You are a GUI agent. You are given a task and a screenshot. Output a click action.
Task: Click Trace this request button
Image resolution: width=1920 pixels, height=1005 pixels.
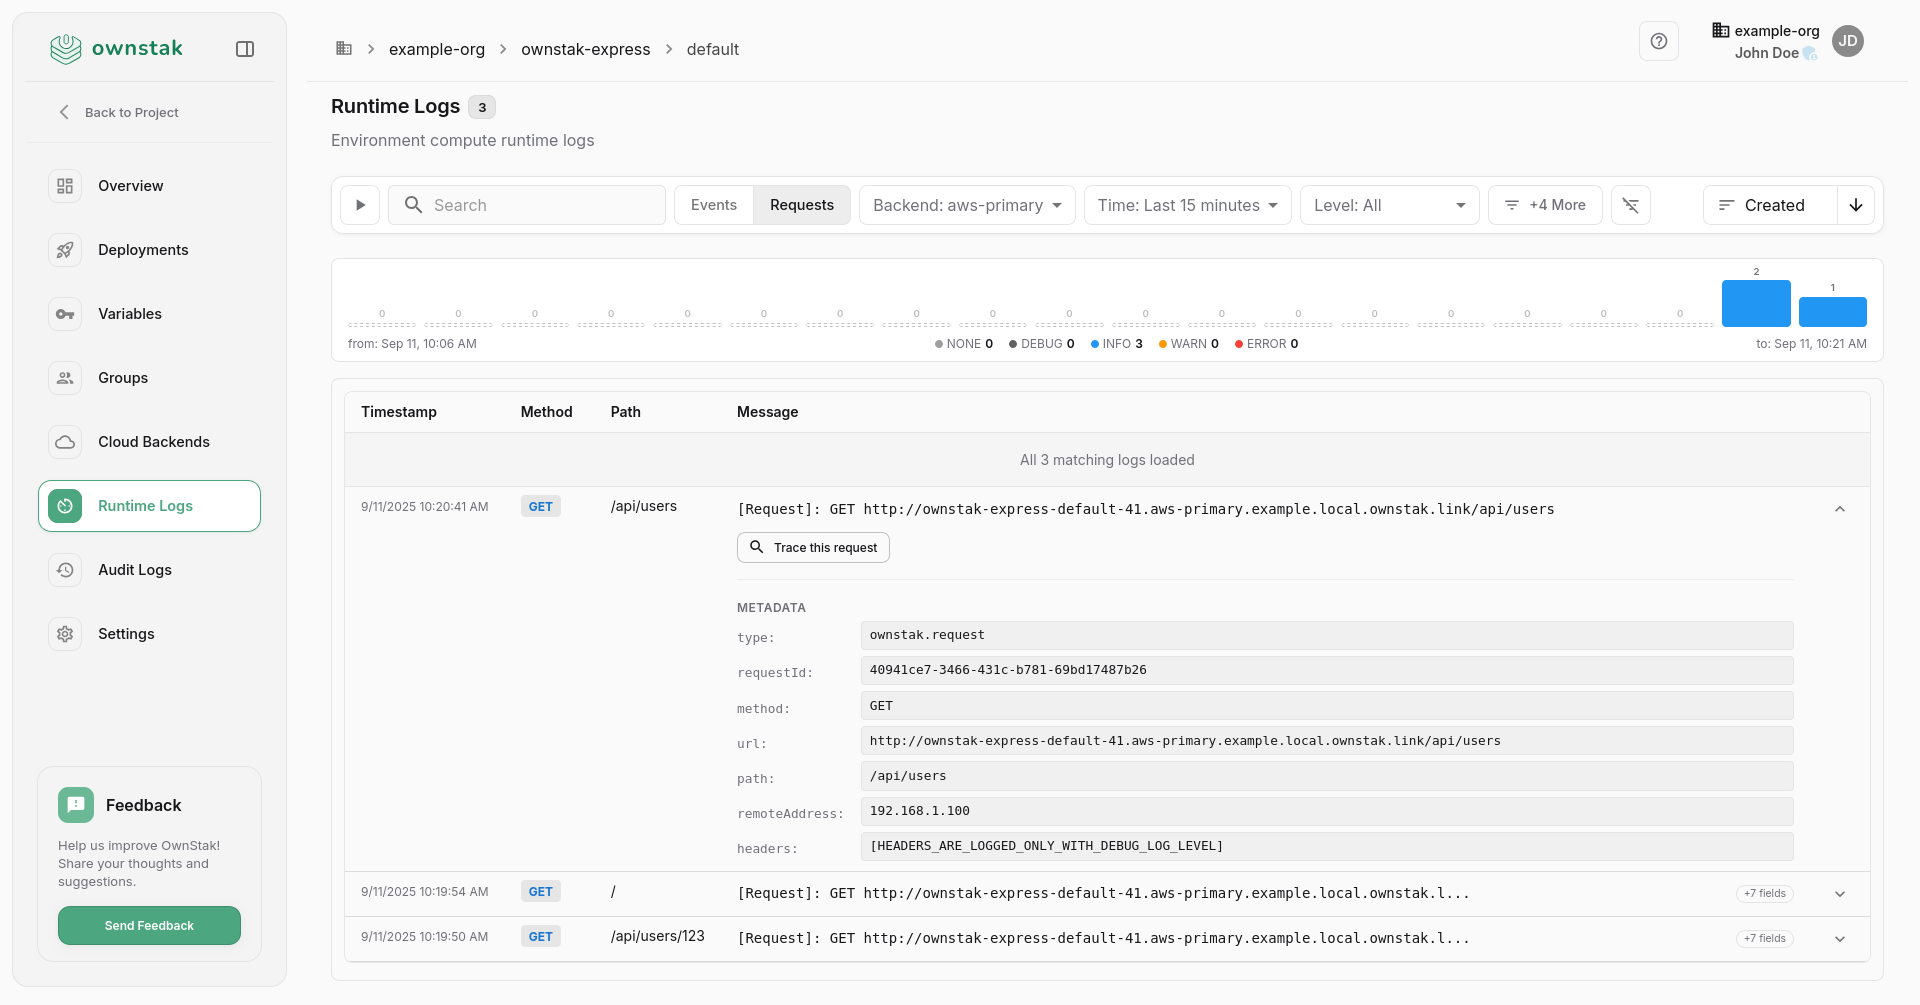pyautogui.click(x=813, y=548)
